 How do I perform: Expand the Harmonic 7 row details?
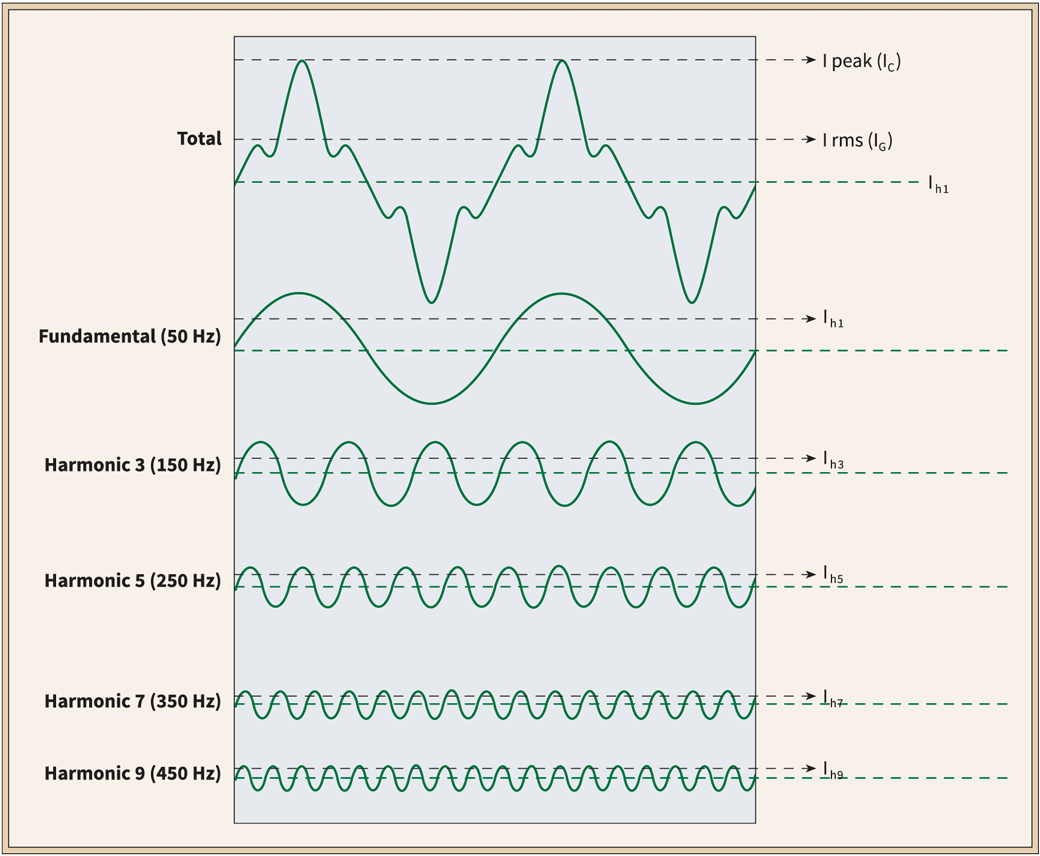coord(133,702)
